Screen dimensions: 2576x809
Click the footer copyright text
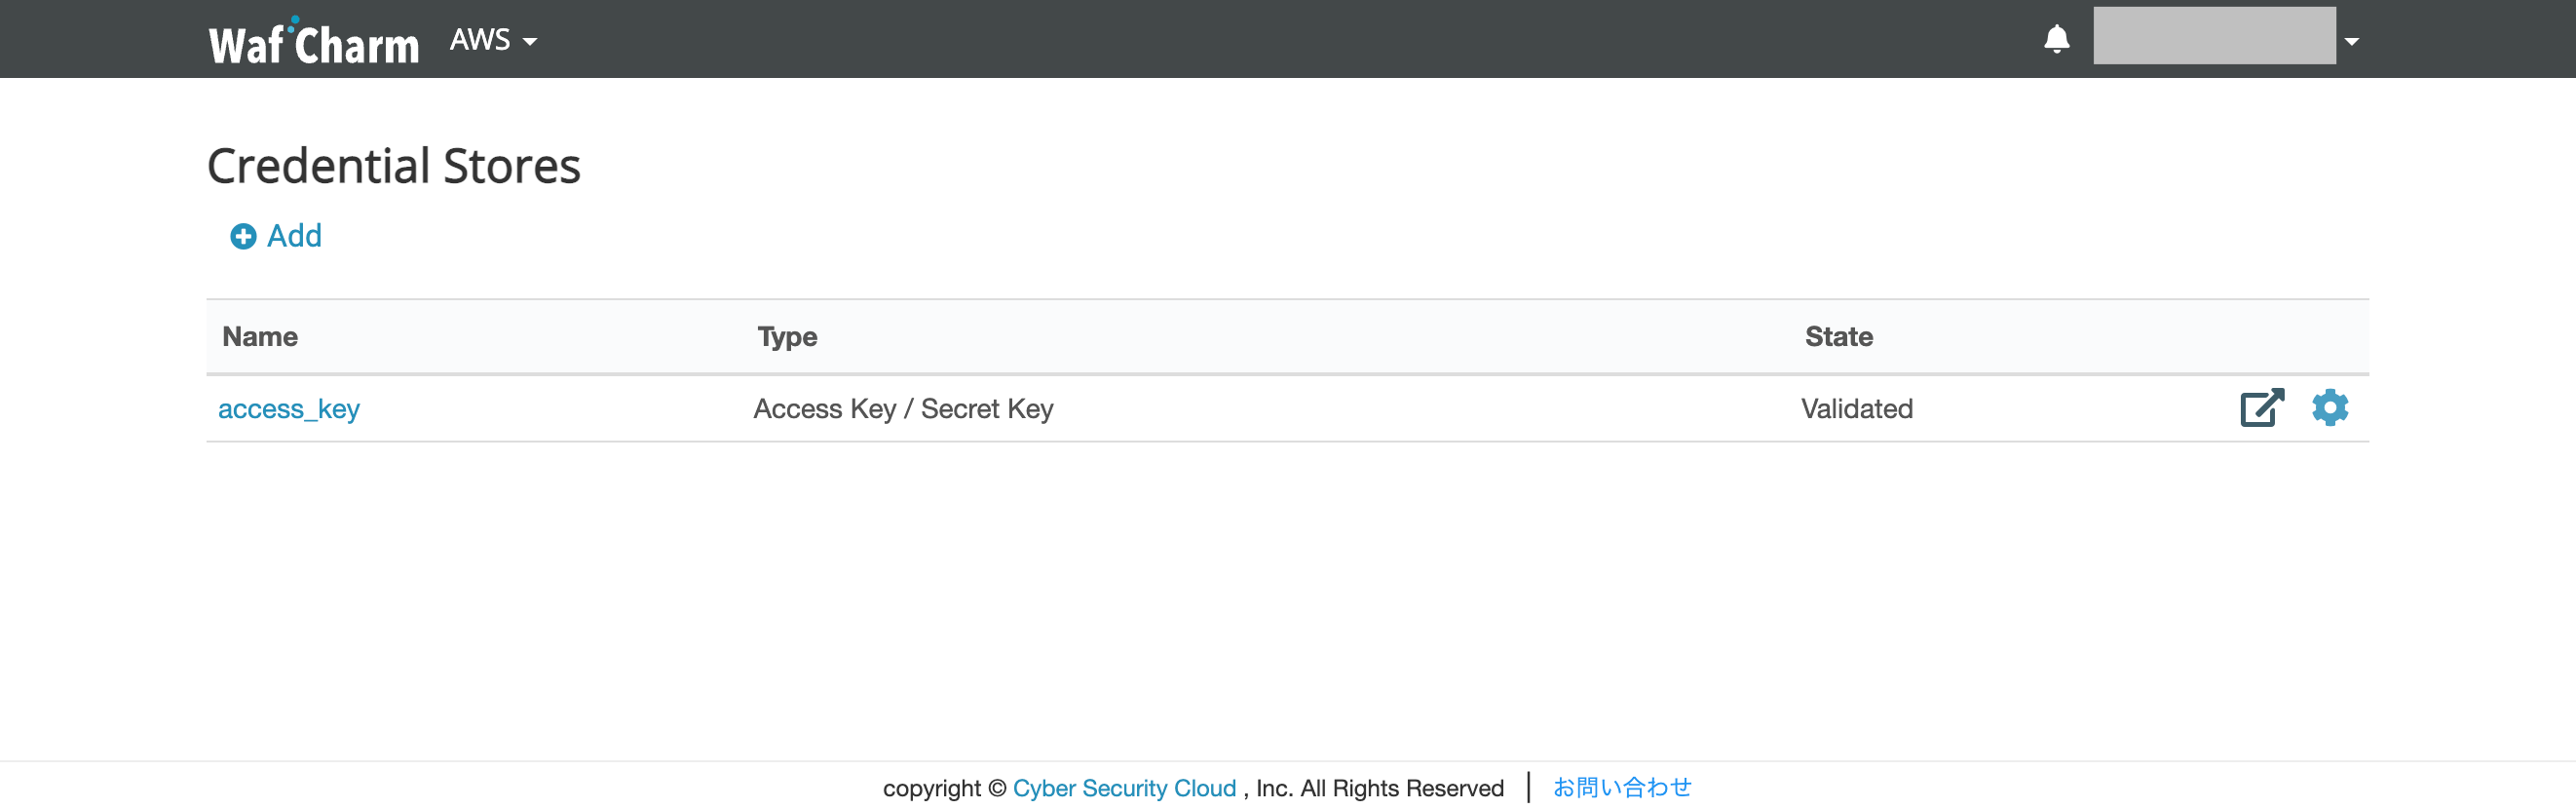[x=1193, y=788]
